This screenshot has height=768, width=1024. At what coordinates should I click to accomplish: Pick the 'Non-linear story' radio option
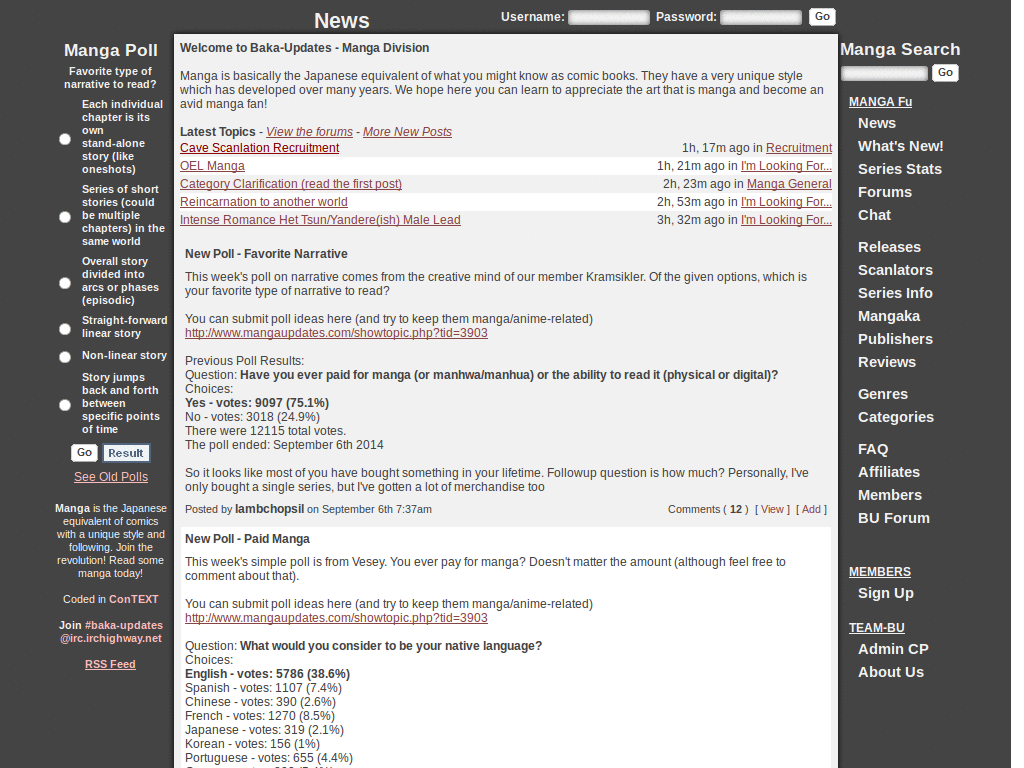coord(65,357)
